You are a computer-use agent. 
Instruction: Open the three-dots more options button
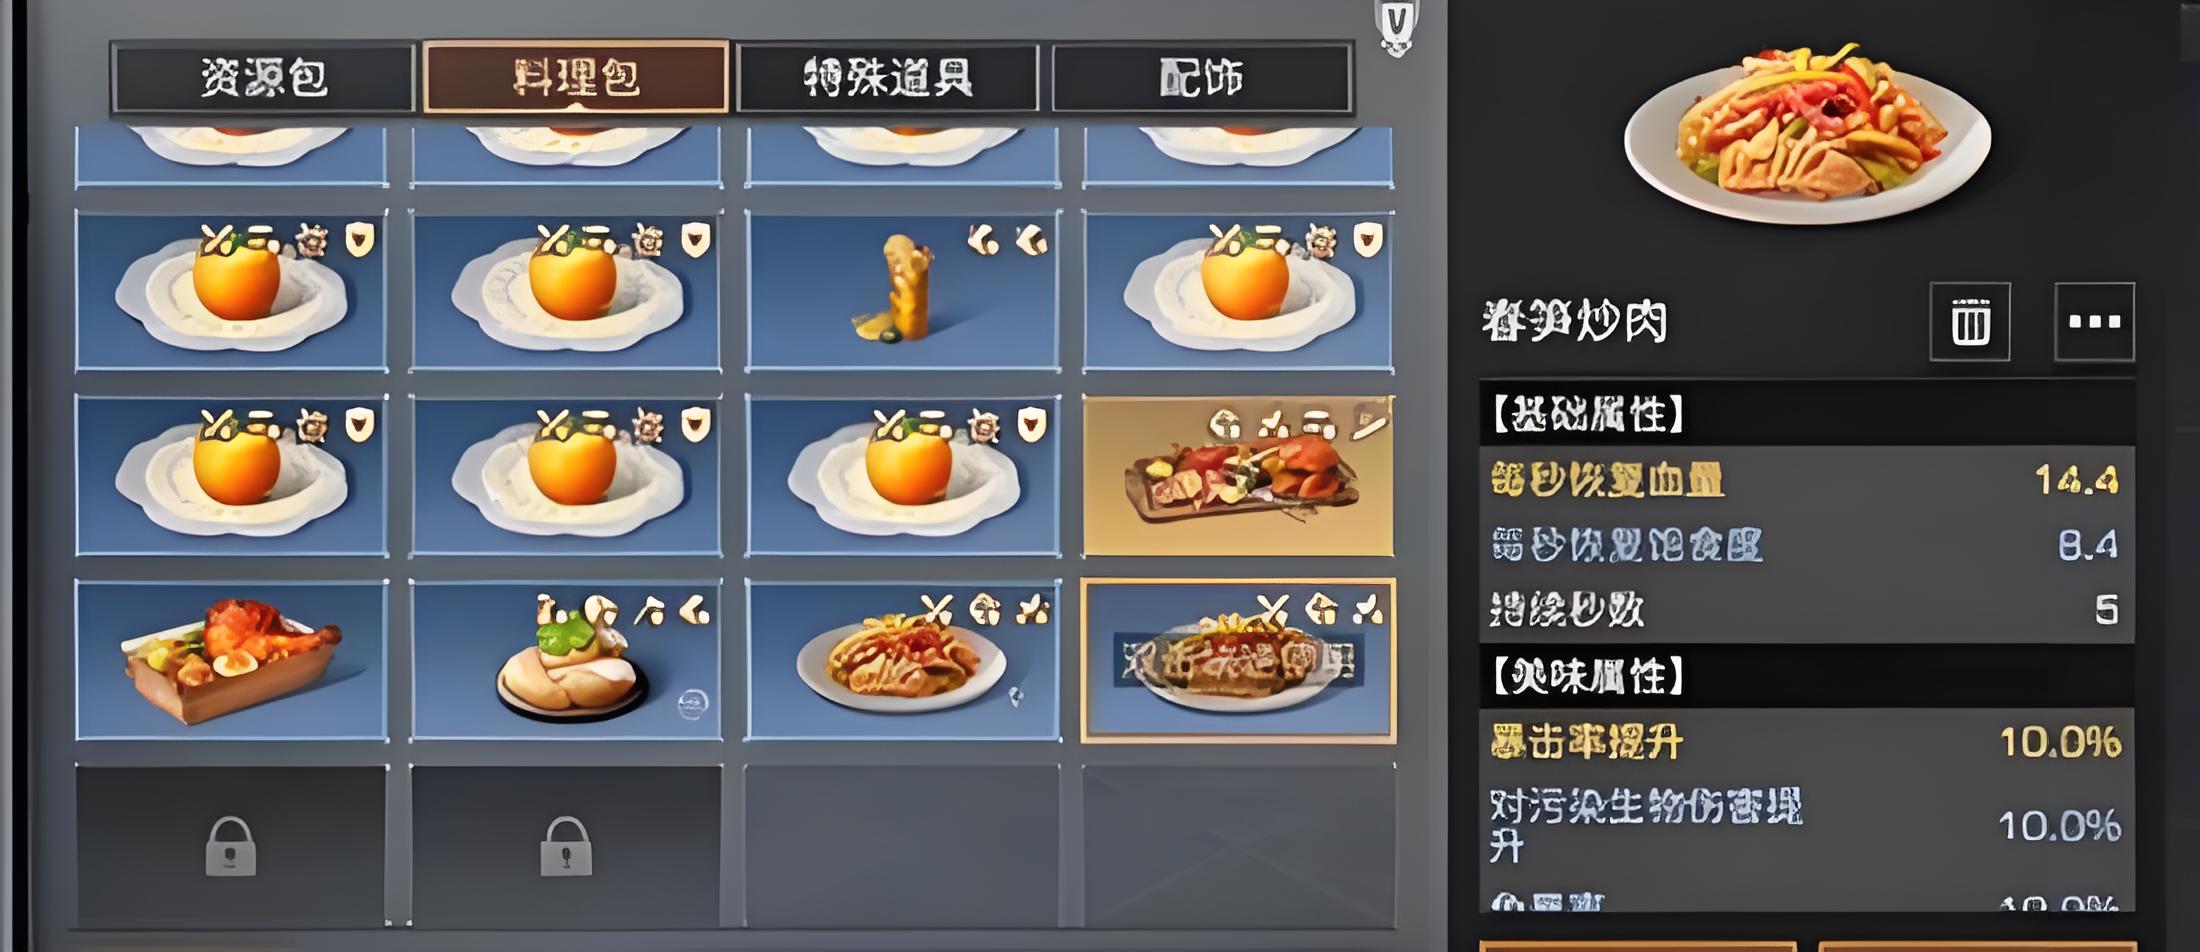[x=2094, y=322]
